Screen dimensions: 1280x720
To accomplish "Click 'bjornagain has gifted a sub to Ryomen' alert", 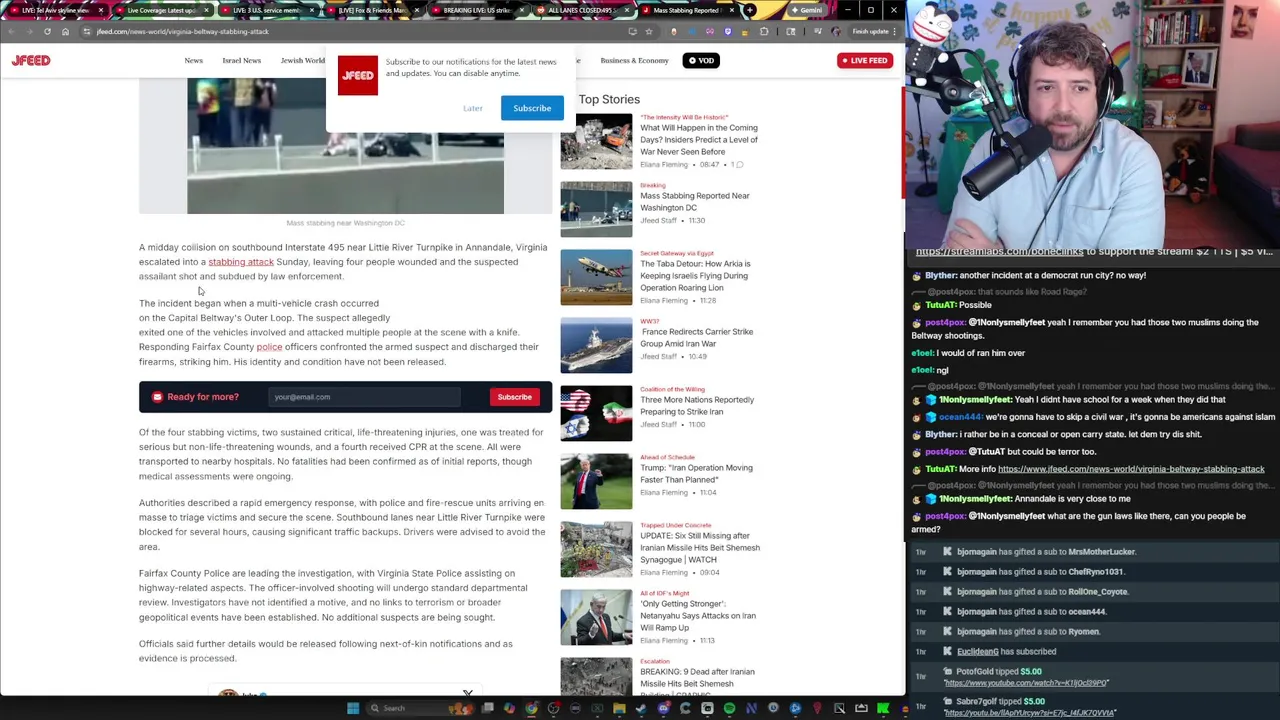I will pos(1028,632).
